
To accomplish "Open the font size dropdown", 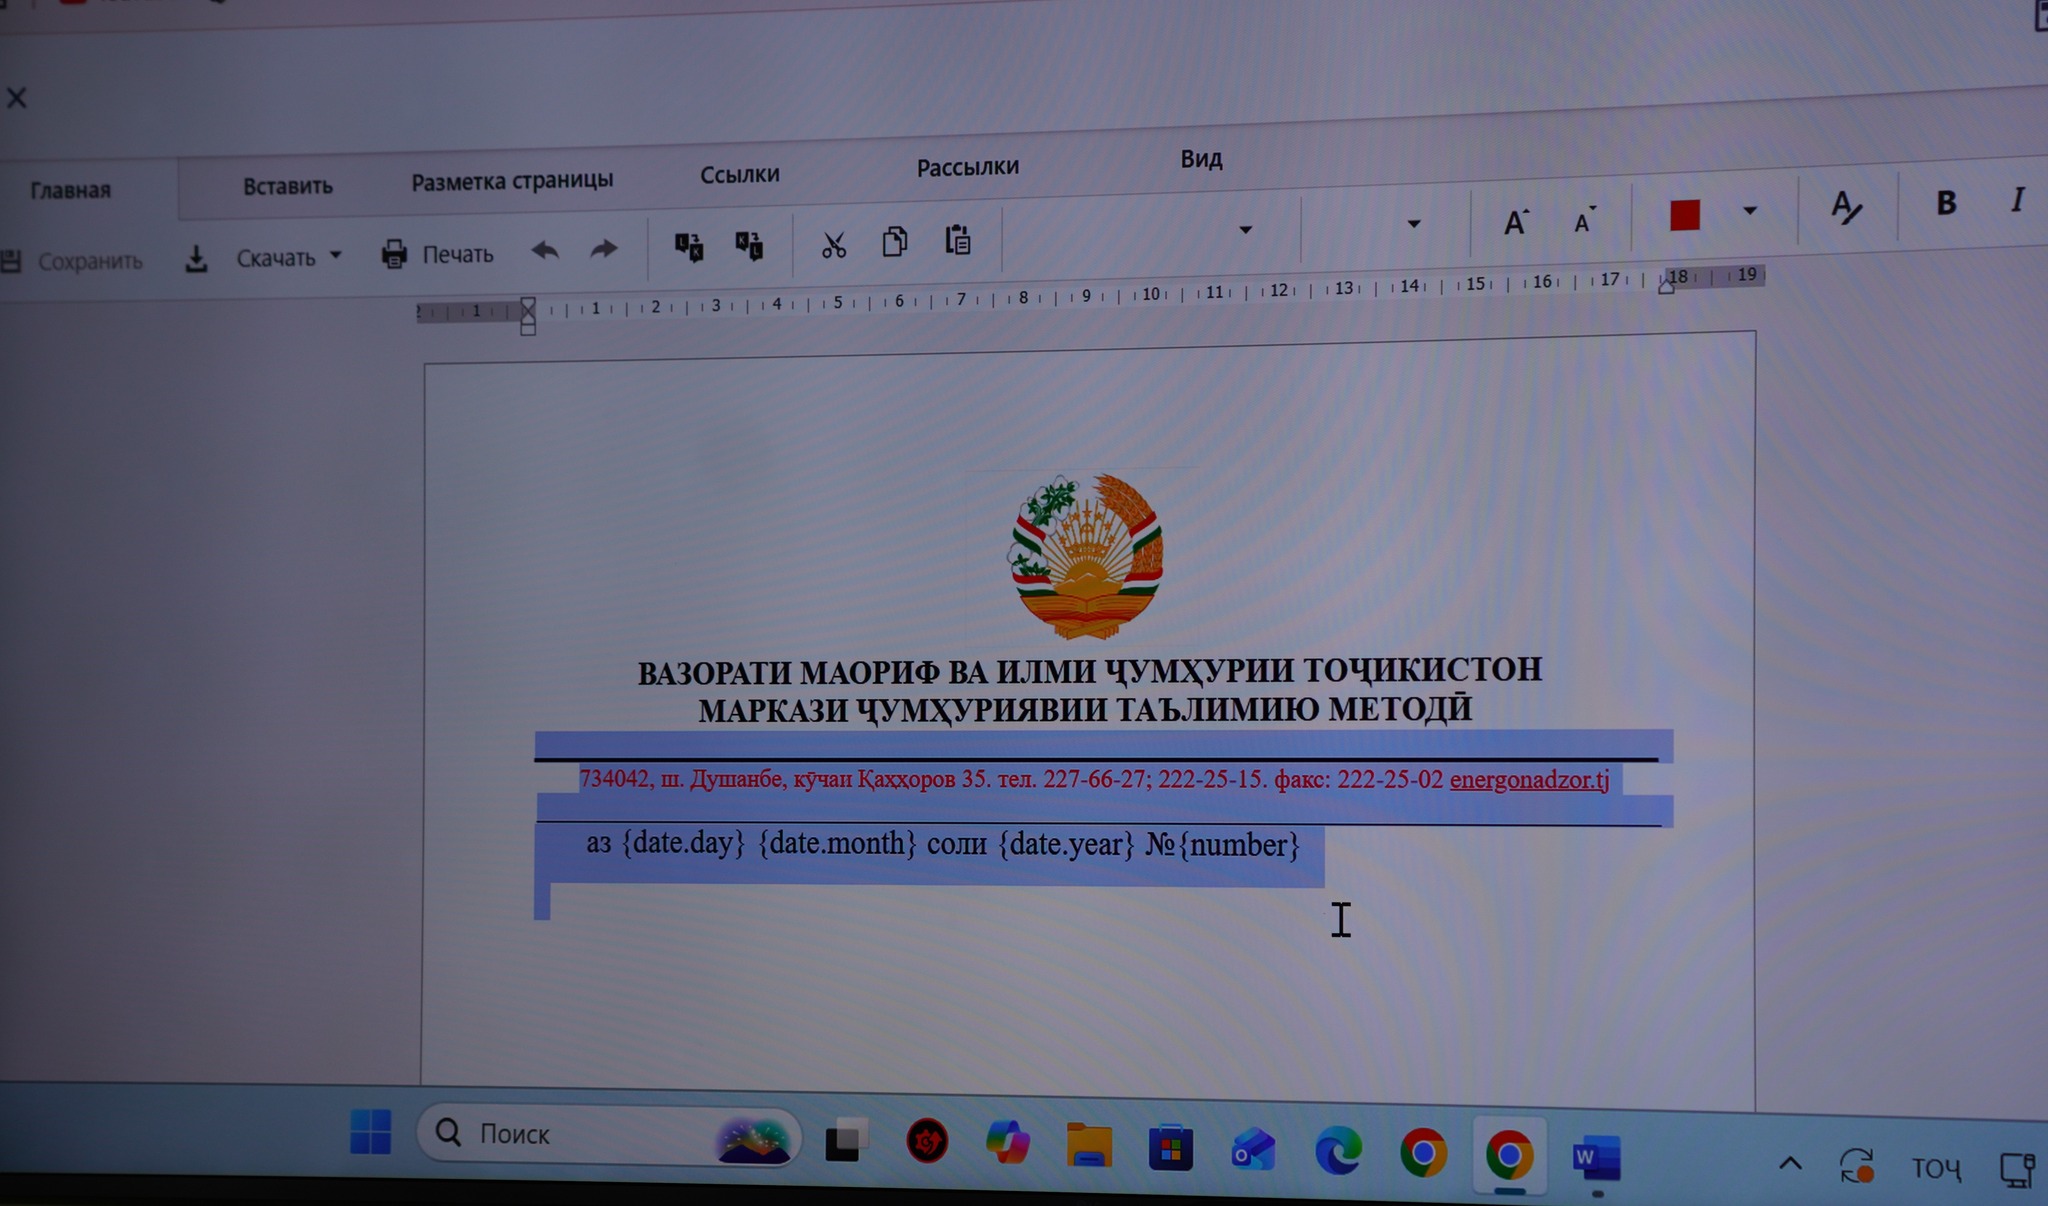I will click(x=1413, y=224).
